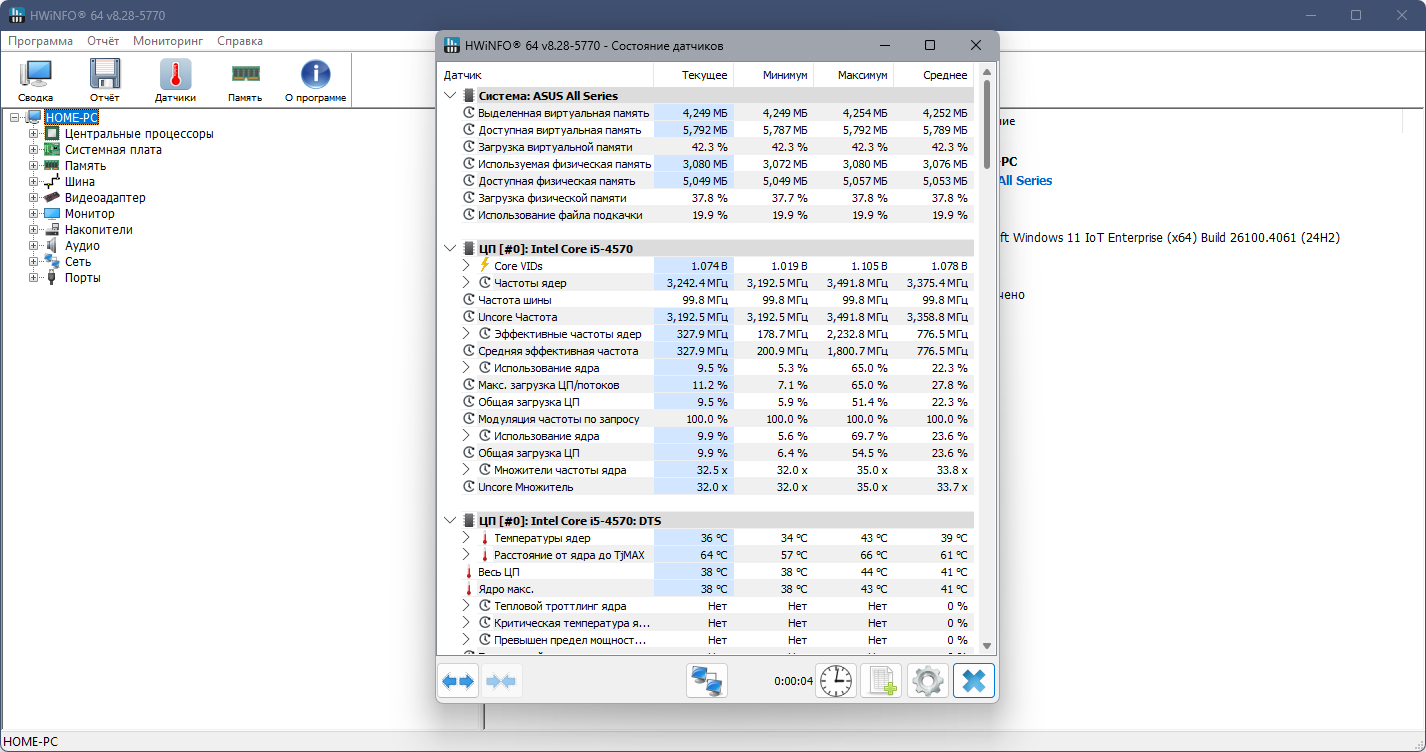Image resolution: width=1426 pixels, height=752 pixels.
Task: Click the Монитор display icon
Action: pos(52,214)
